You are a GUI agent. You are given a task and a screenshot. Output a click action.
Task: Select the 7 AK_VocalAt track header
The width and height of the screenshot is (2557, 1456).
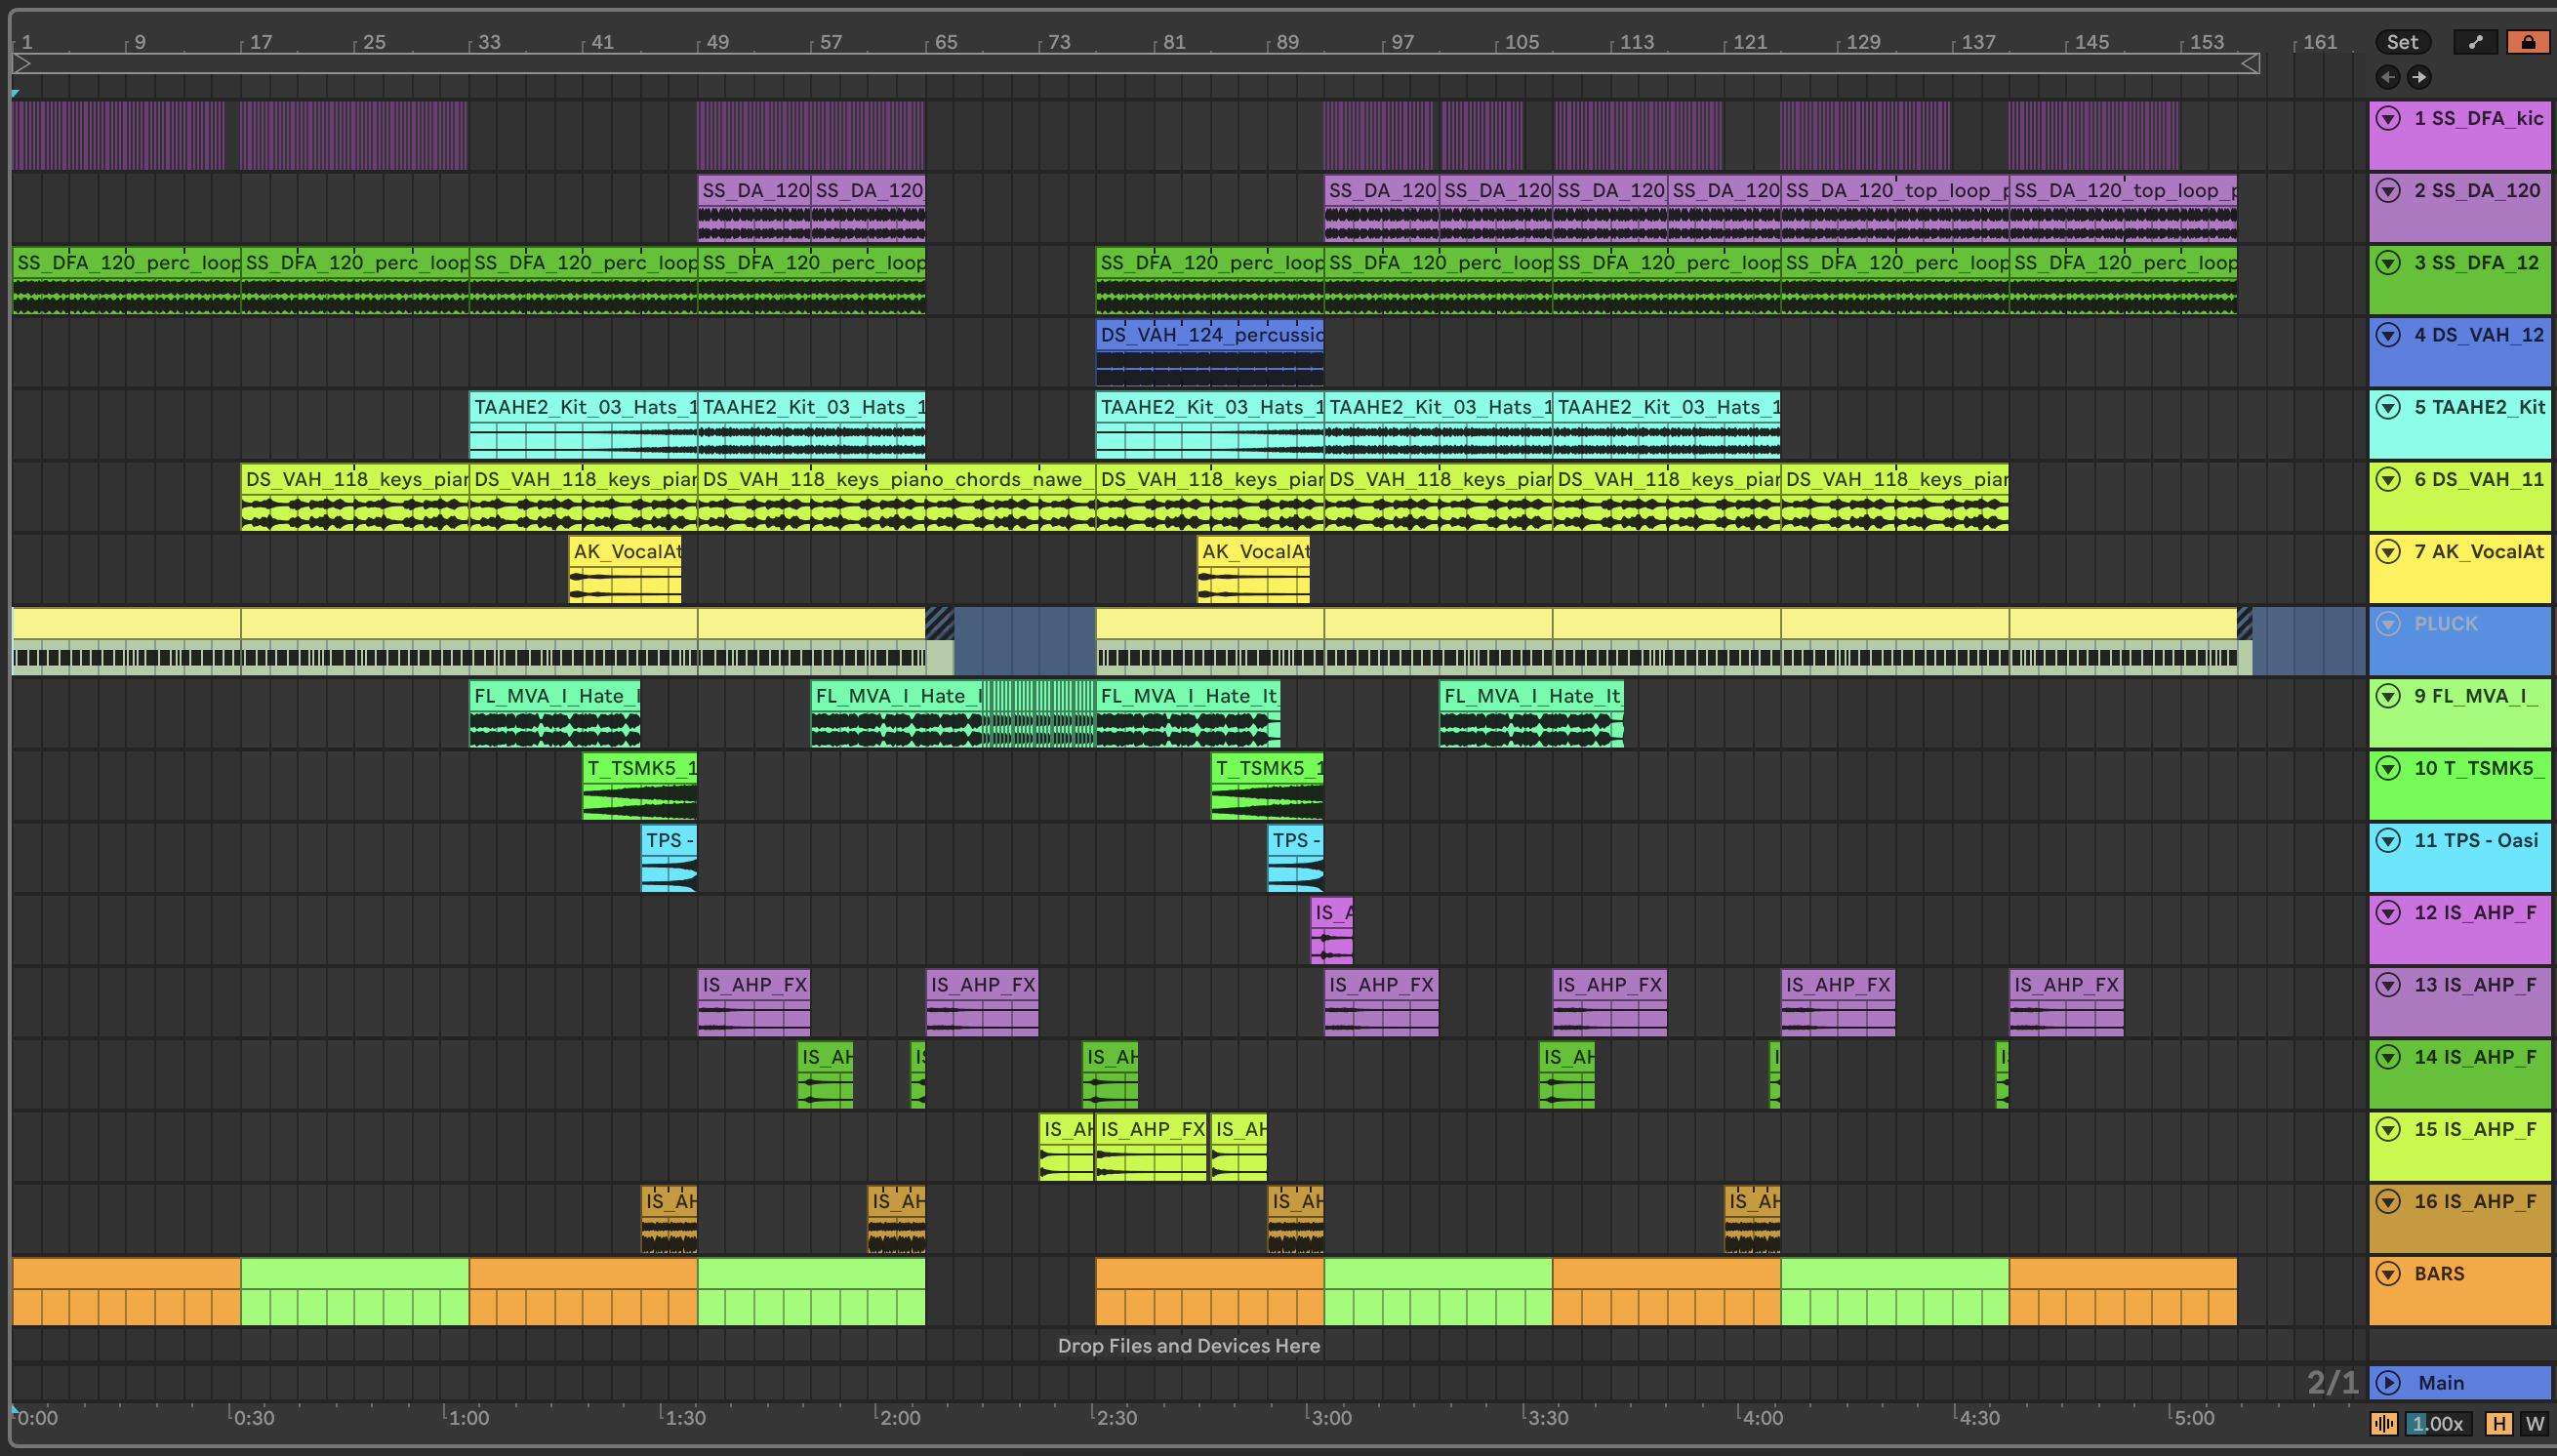click(2478, 552)
